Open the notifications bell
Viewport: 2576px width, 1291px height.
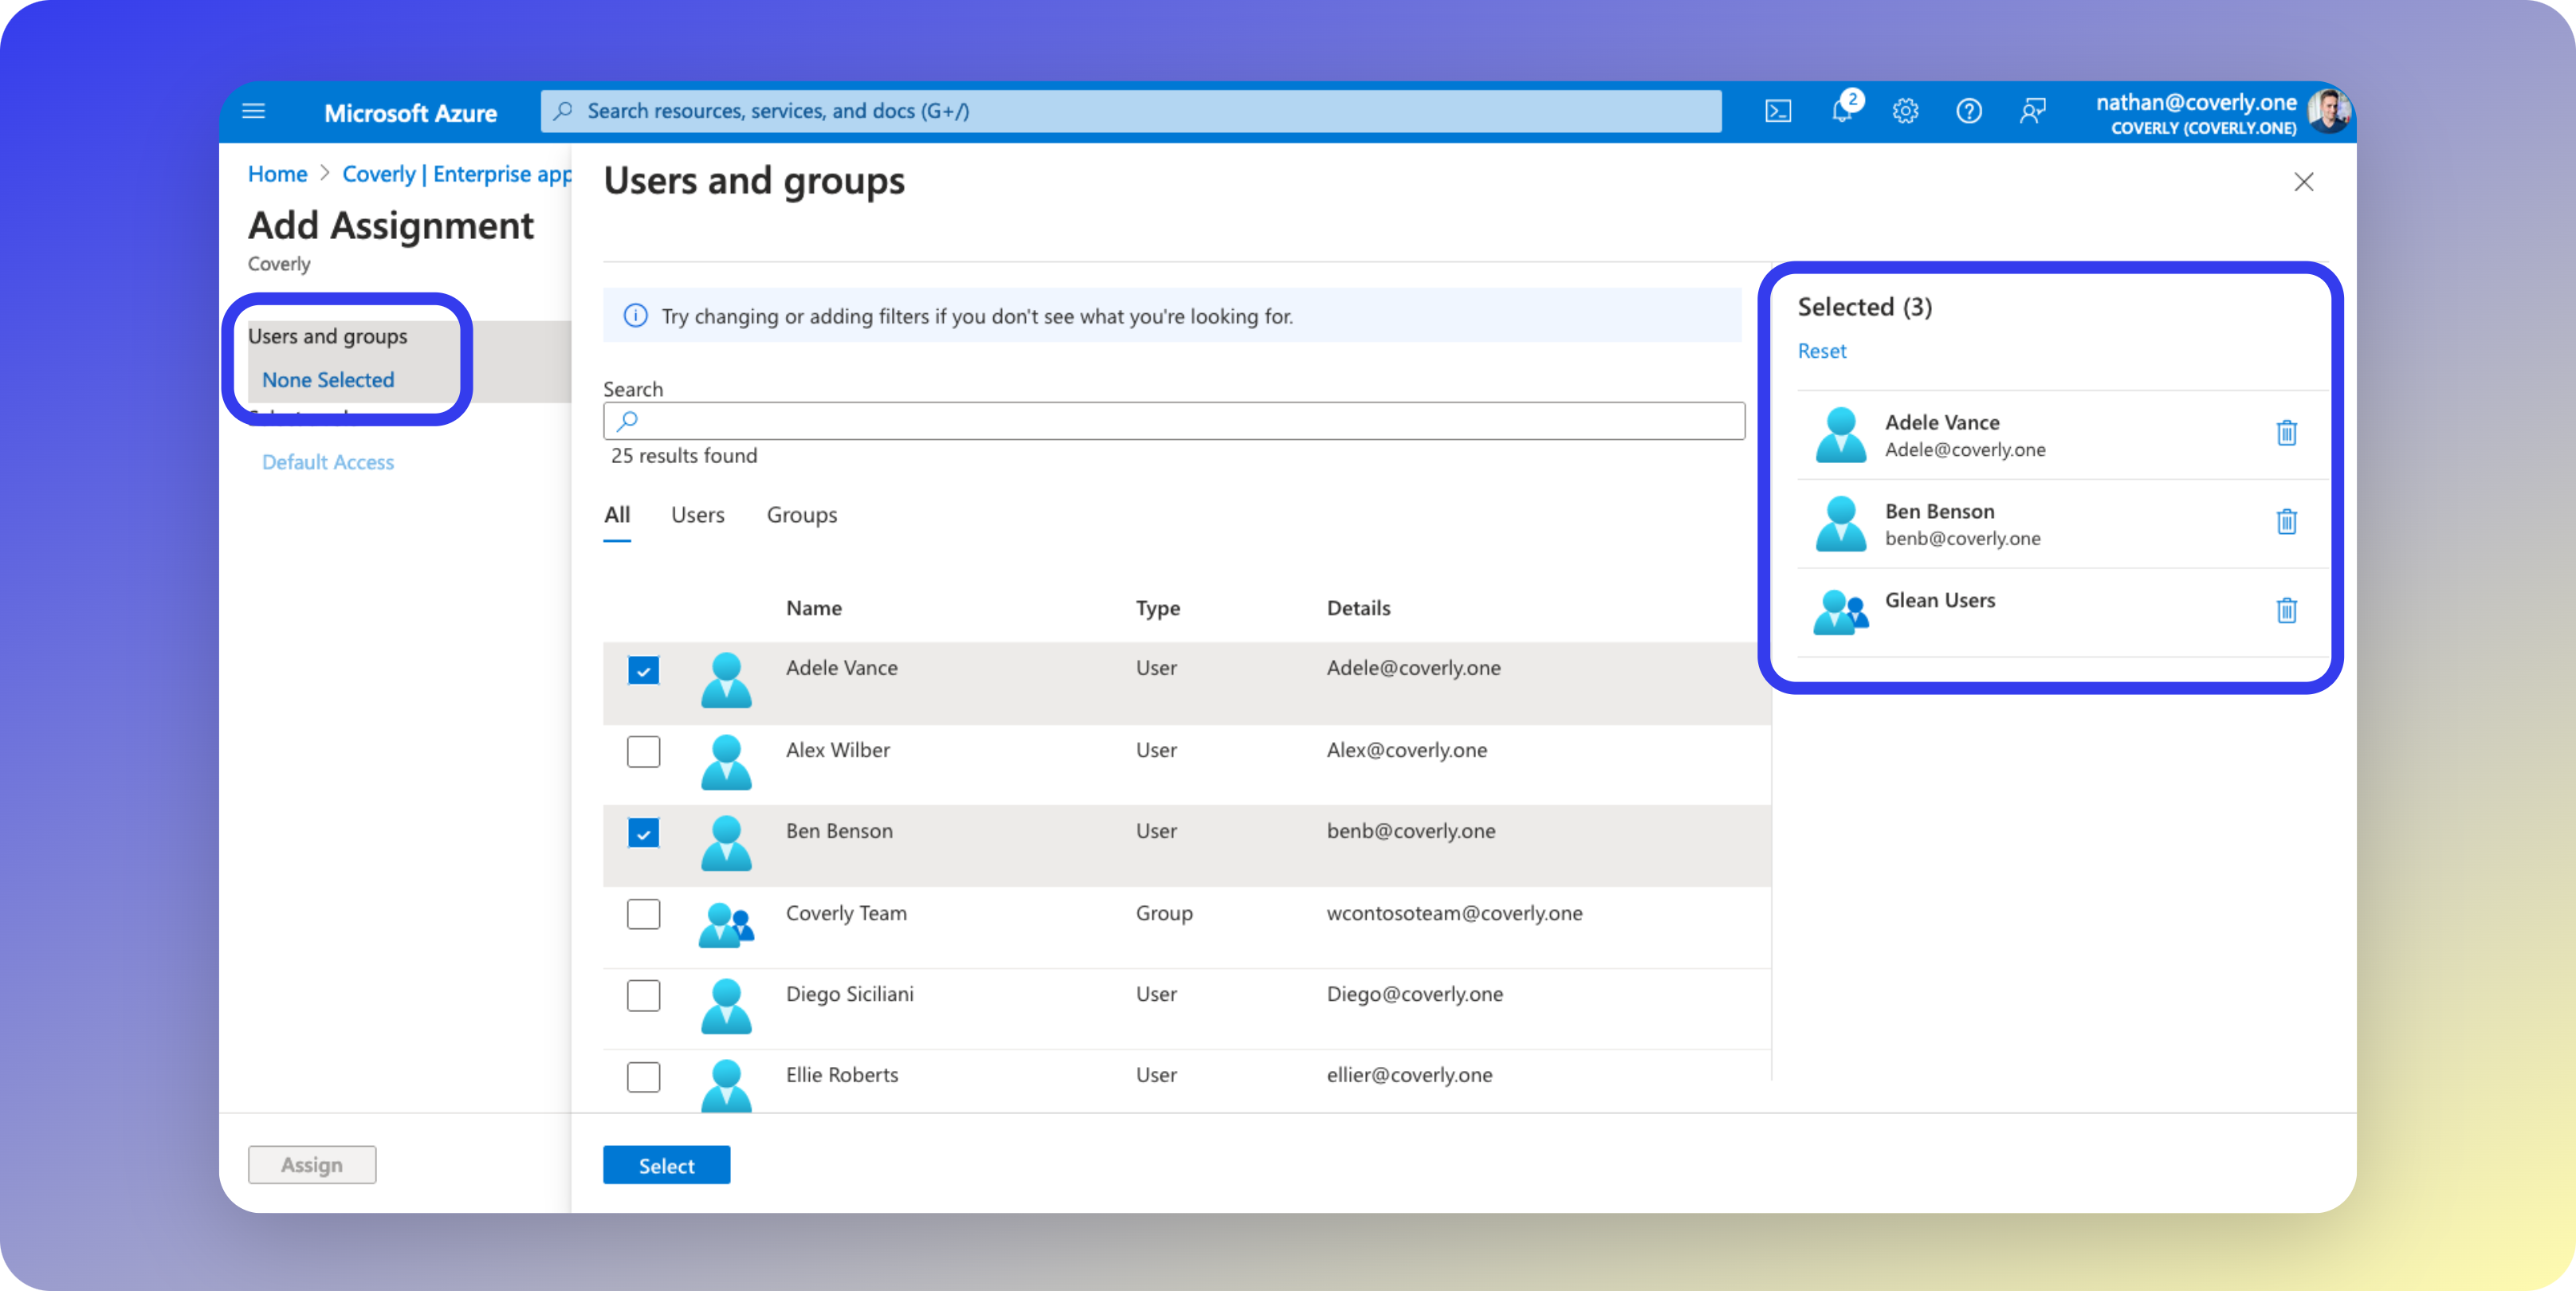1842,111
